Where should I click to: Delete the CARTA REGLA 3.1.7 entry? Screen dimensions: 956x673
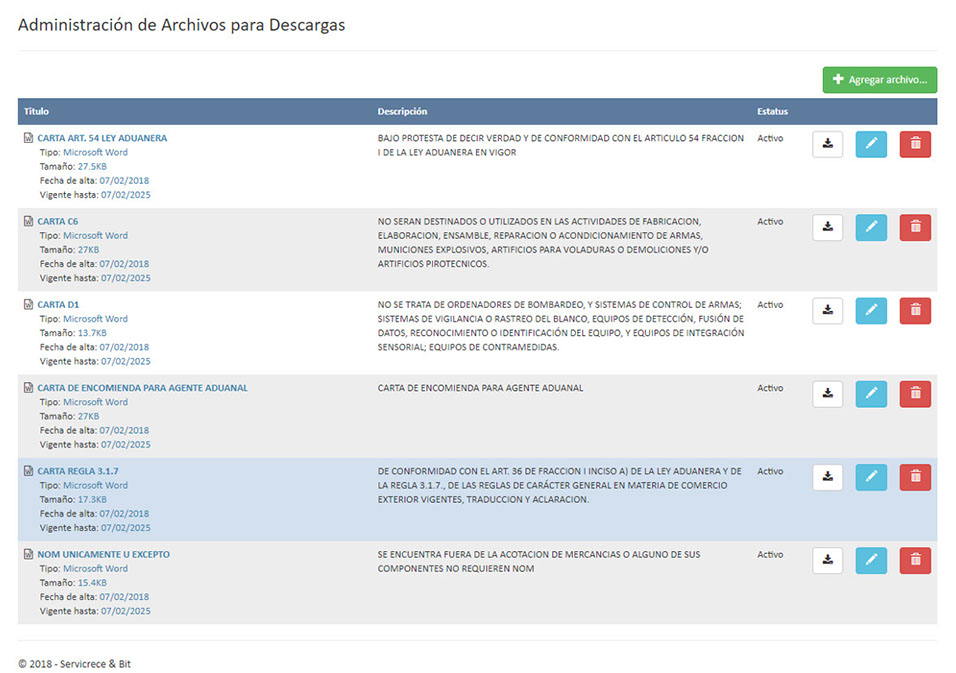915,477
